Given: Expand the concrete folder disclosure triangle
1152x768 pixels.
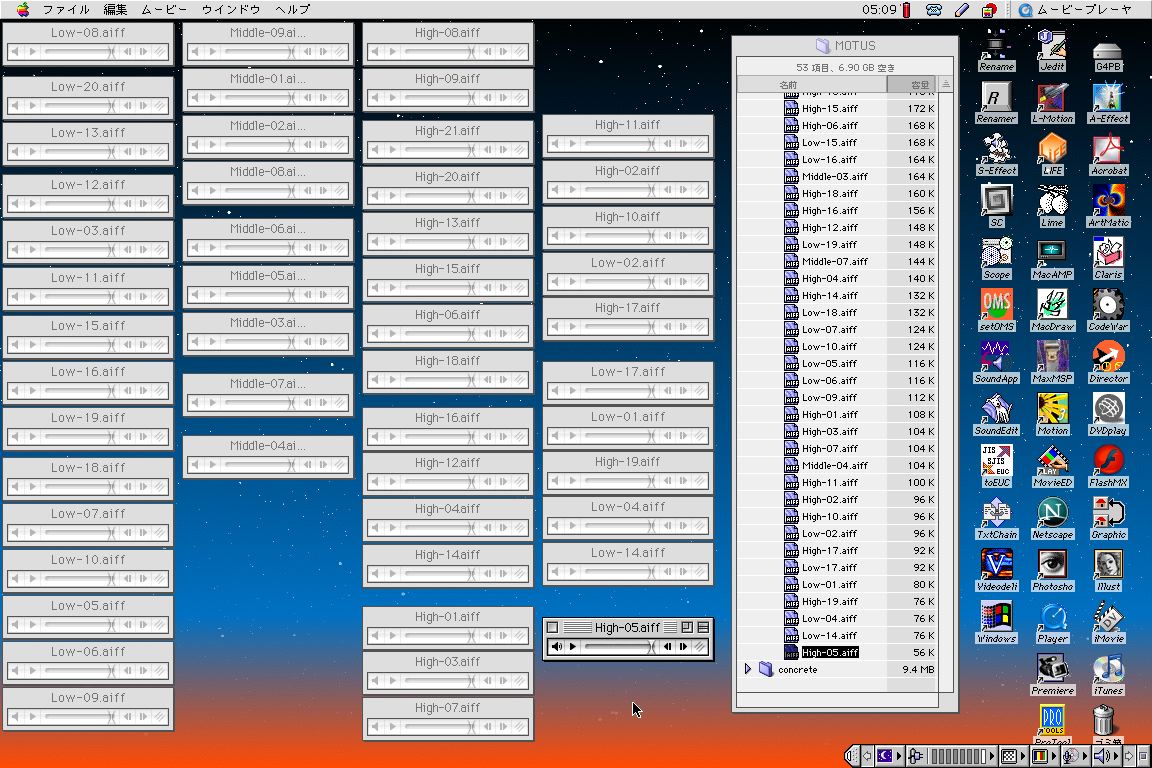Looking at the screenshot, I should coord(748,669).
